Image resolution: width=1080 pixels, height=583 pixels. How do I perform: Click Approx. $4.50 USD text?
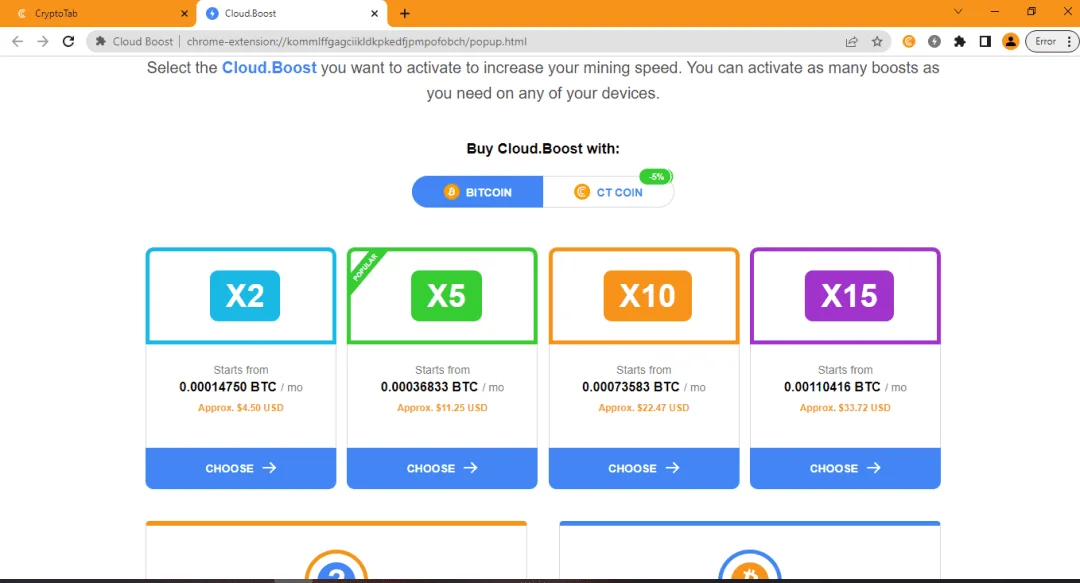(240, 407)
